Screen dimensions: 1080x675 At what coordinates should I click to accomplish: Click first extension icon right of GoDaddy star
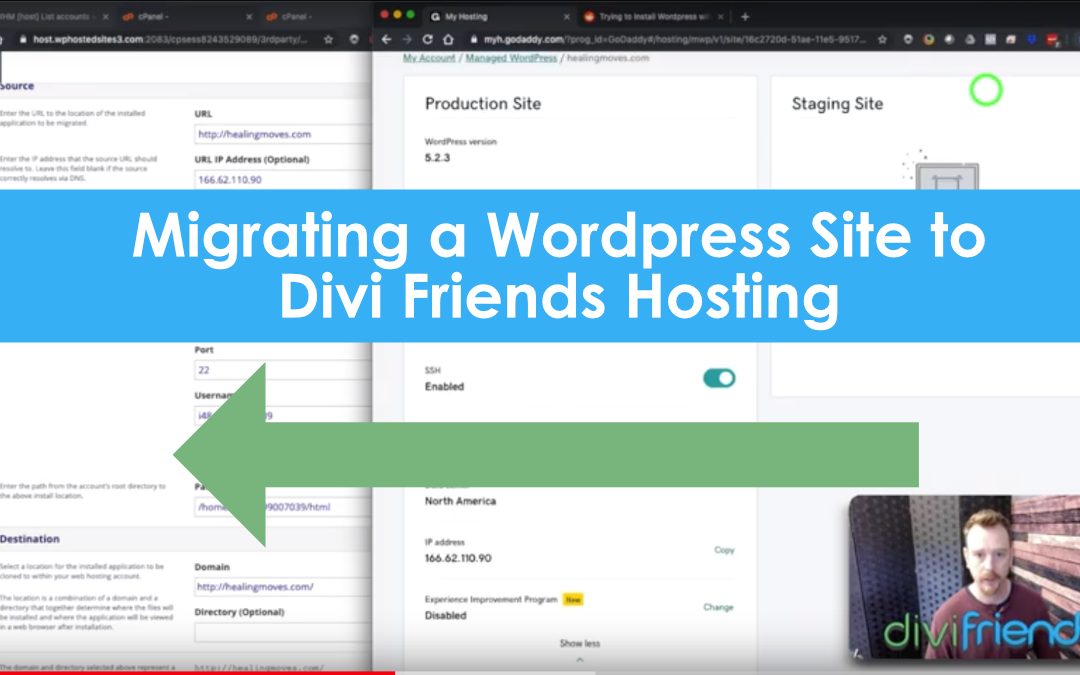pyautogui.click(x=908, y=40)
